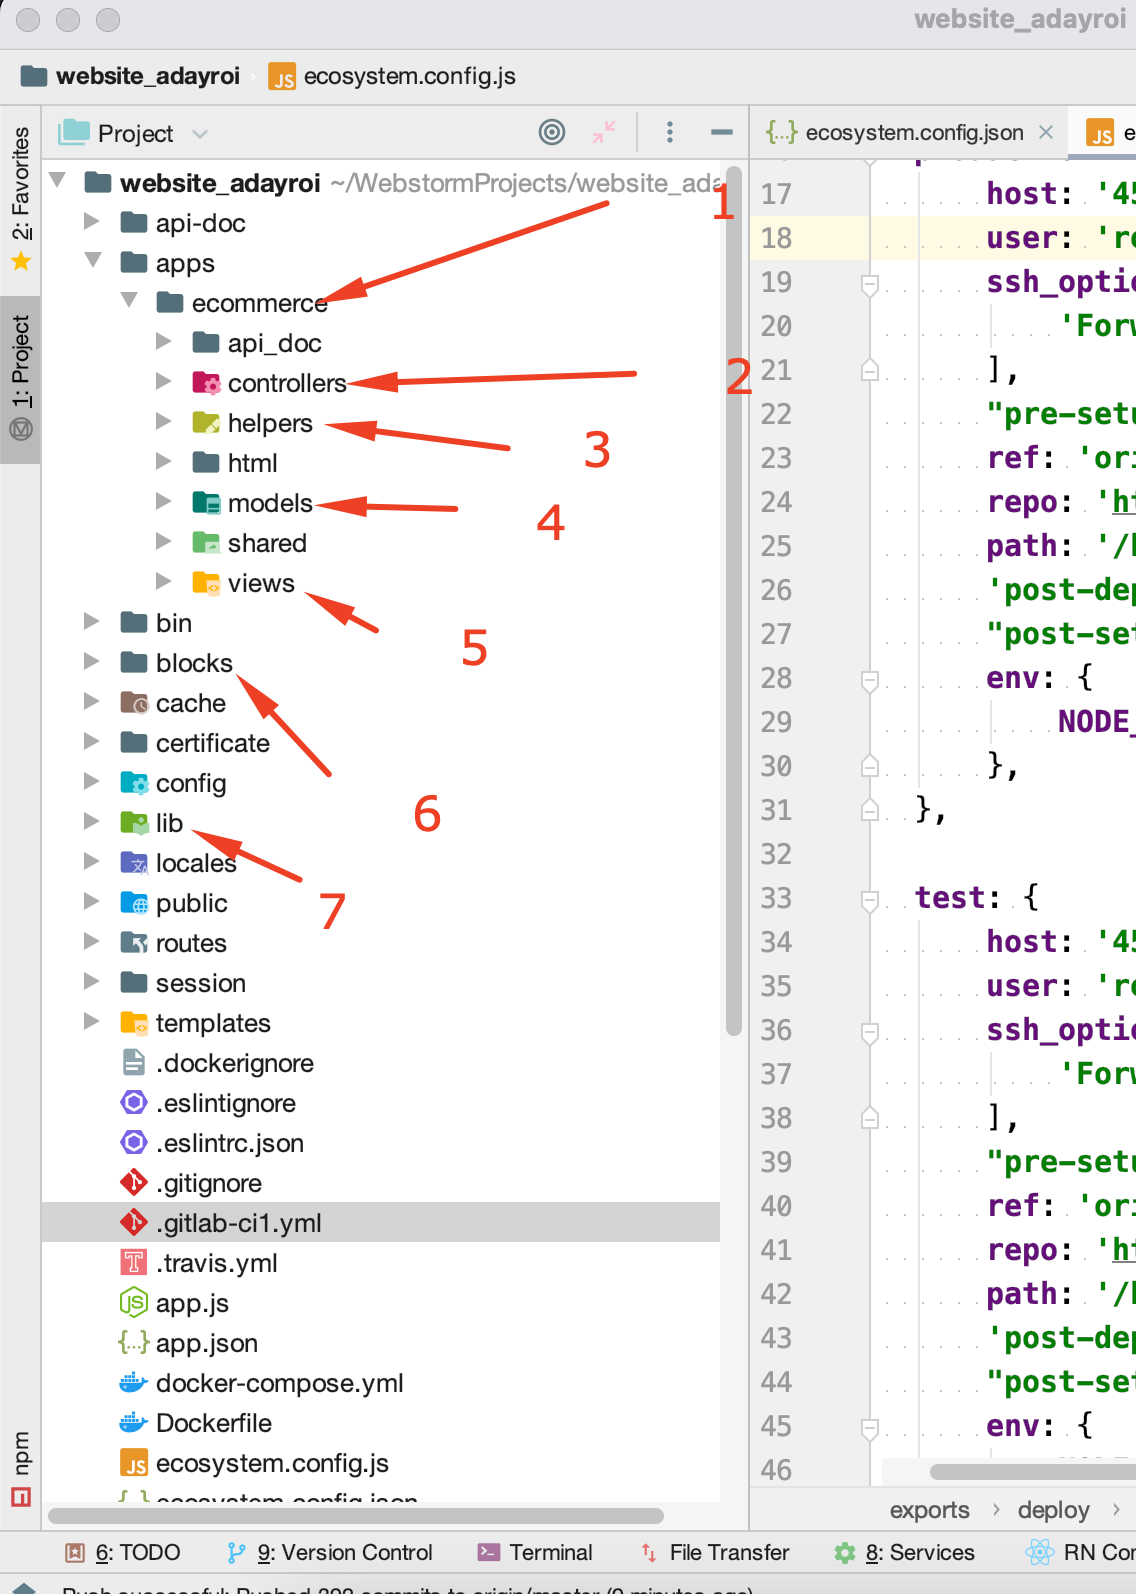The height and width of the screenshot is (1594, 1136).
Task: Open the Services tool window
Action: pyautogui.click(x=904, y=1552)
